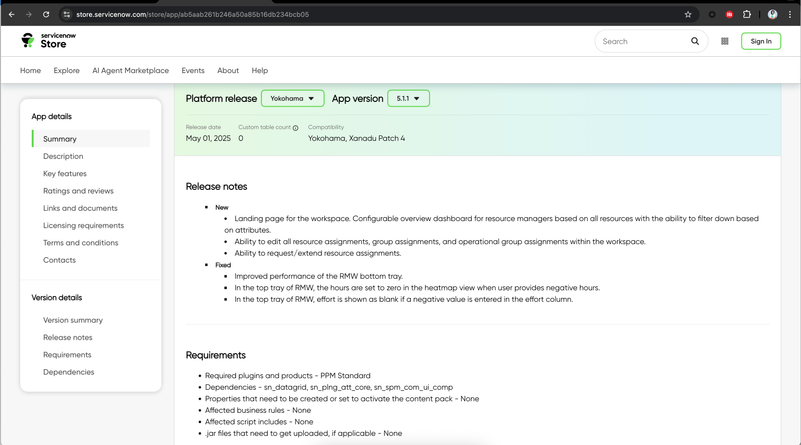Open the Platform release Yokohama dropdown
The height and width of the screenshot is (445, 801).
pyautogui.click(x=292, y=98)
